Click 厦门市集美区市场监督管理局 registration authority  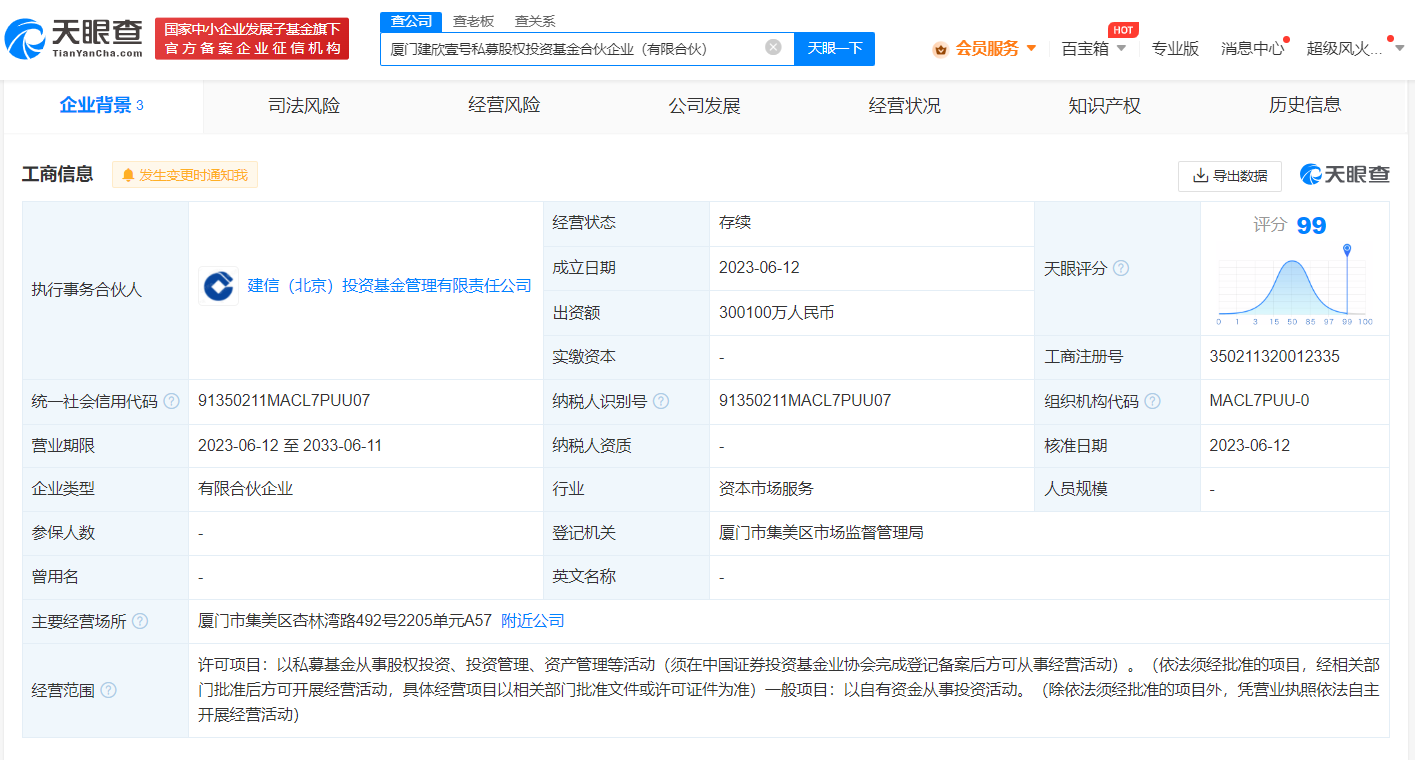[x=821, y=533]
